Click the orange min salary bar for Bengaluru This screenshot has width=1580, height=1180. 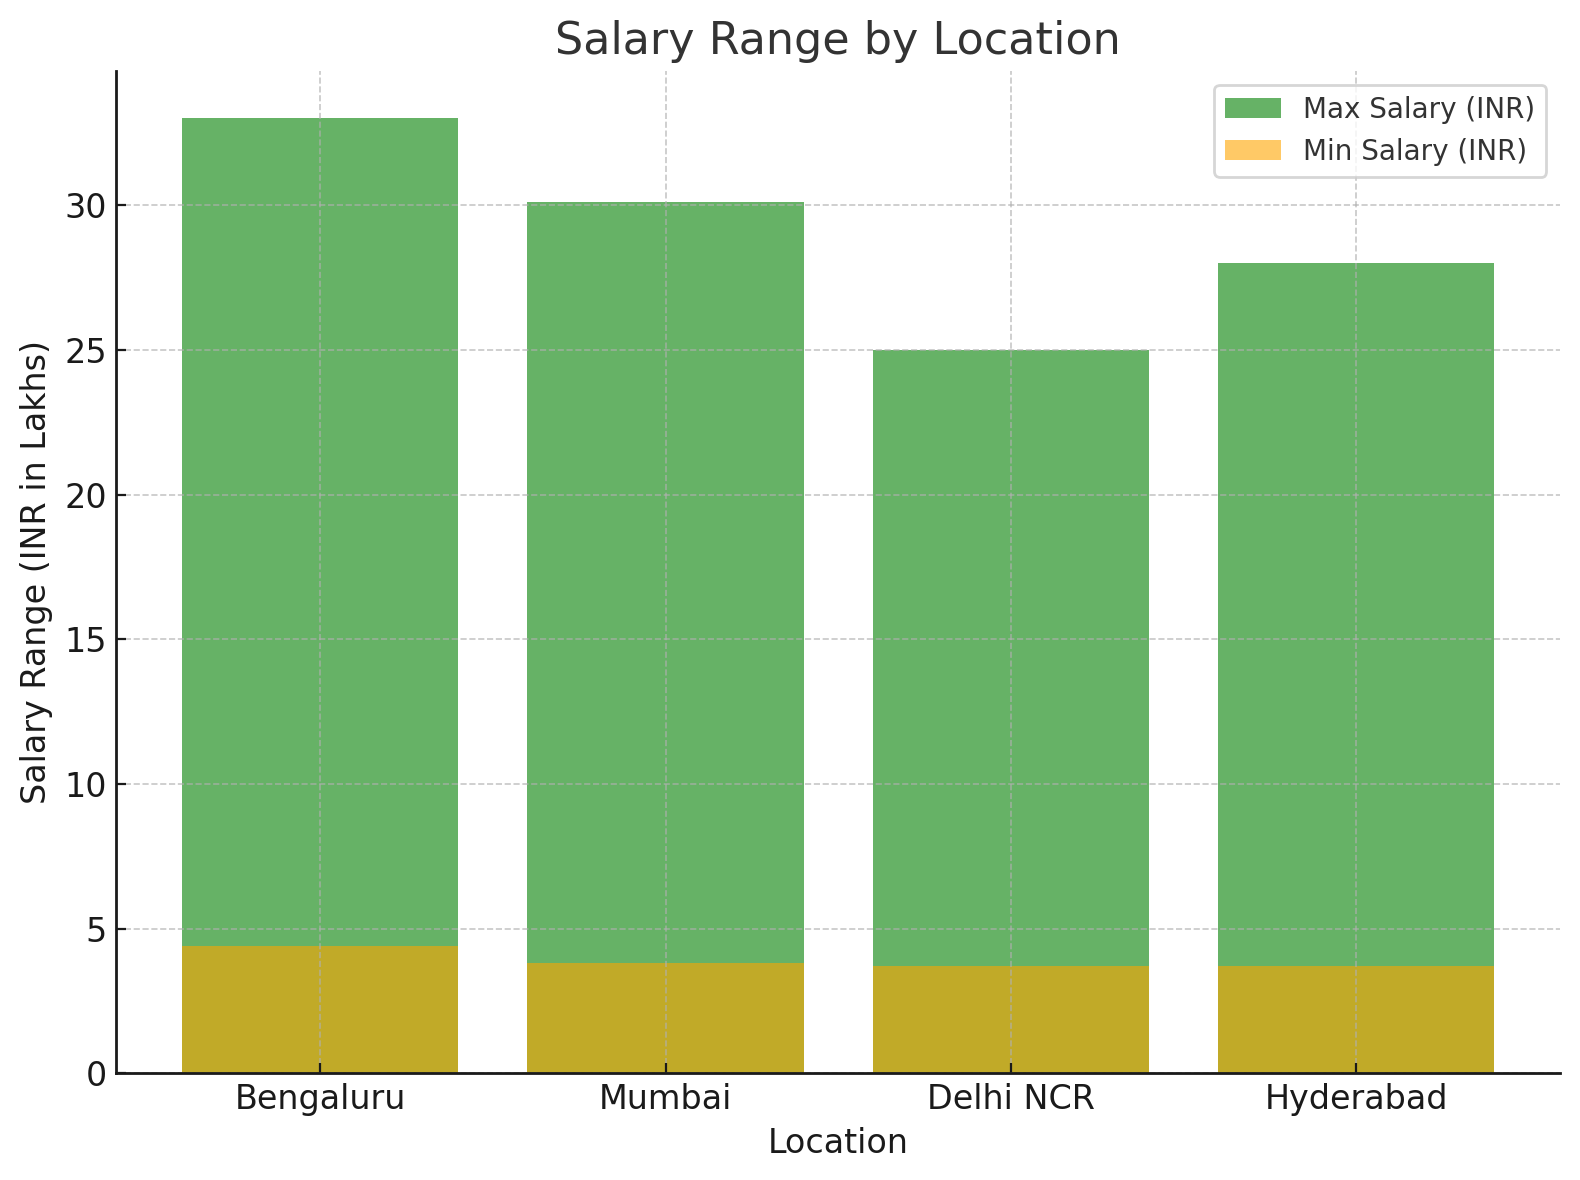tap(320, 1010)
